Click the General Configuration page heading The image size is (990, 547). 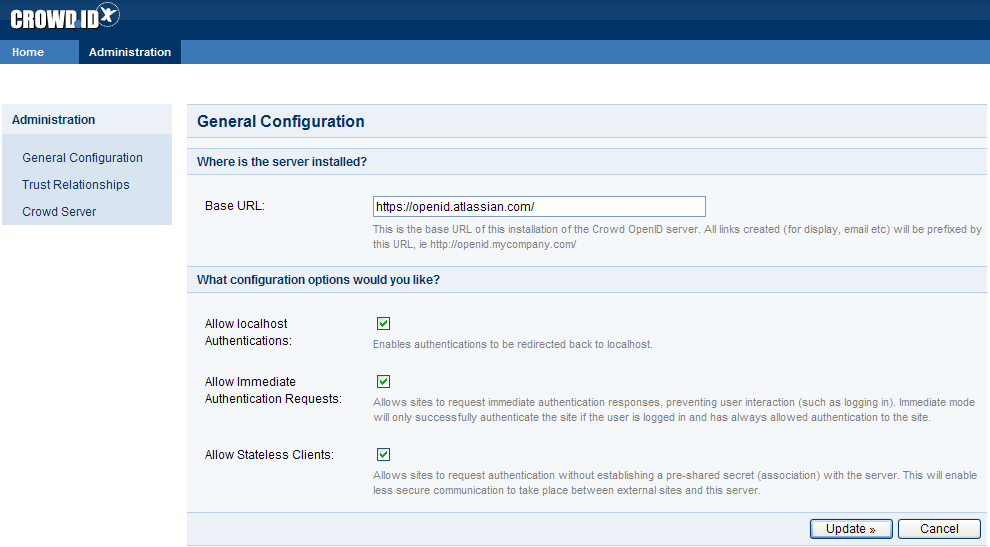(x=280, y=121)
